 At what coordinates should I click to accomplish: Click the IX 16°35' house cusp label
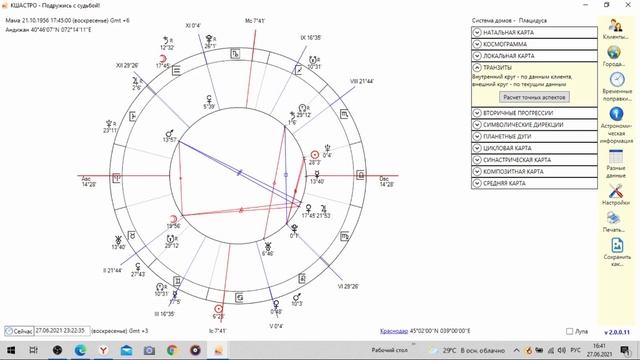click(x=311, y=38)
